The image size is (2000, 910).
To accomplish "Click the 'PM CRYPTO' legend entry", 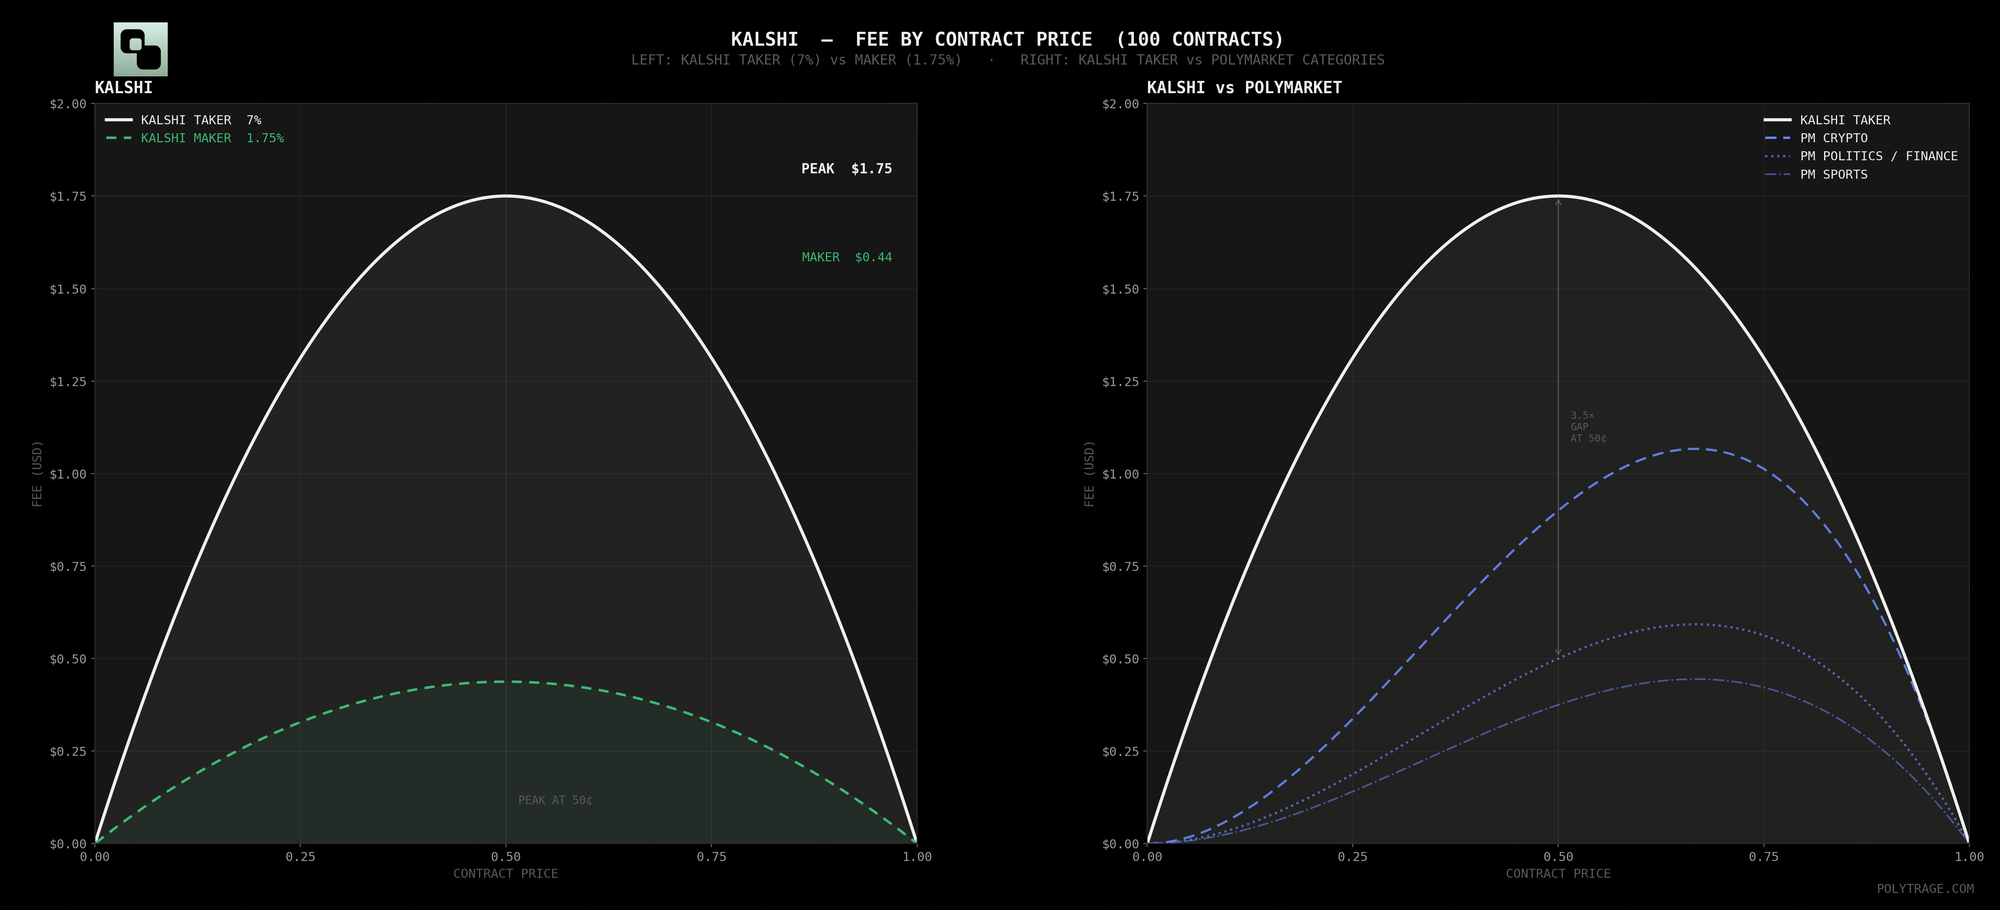I will tap(1816, 138).
